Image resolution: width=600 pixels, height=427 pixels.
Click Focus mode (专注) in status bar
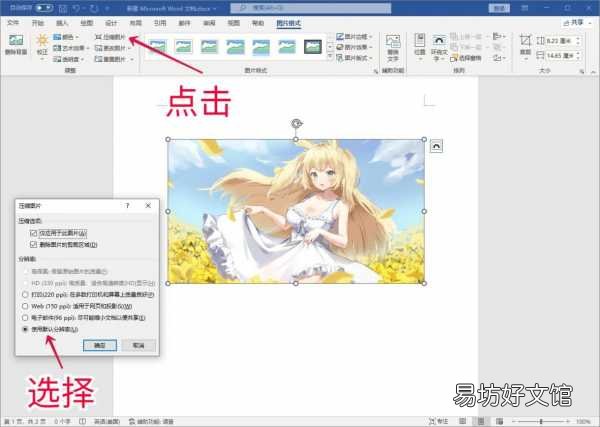pyautogui.click(x=438, y=421)
